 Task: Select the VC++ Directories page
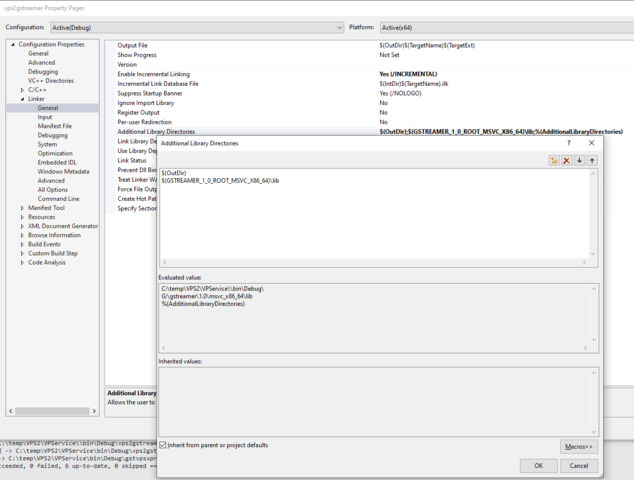50,81
